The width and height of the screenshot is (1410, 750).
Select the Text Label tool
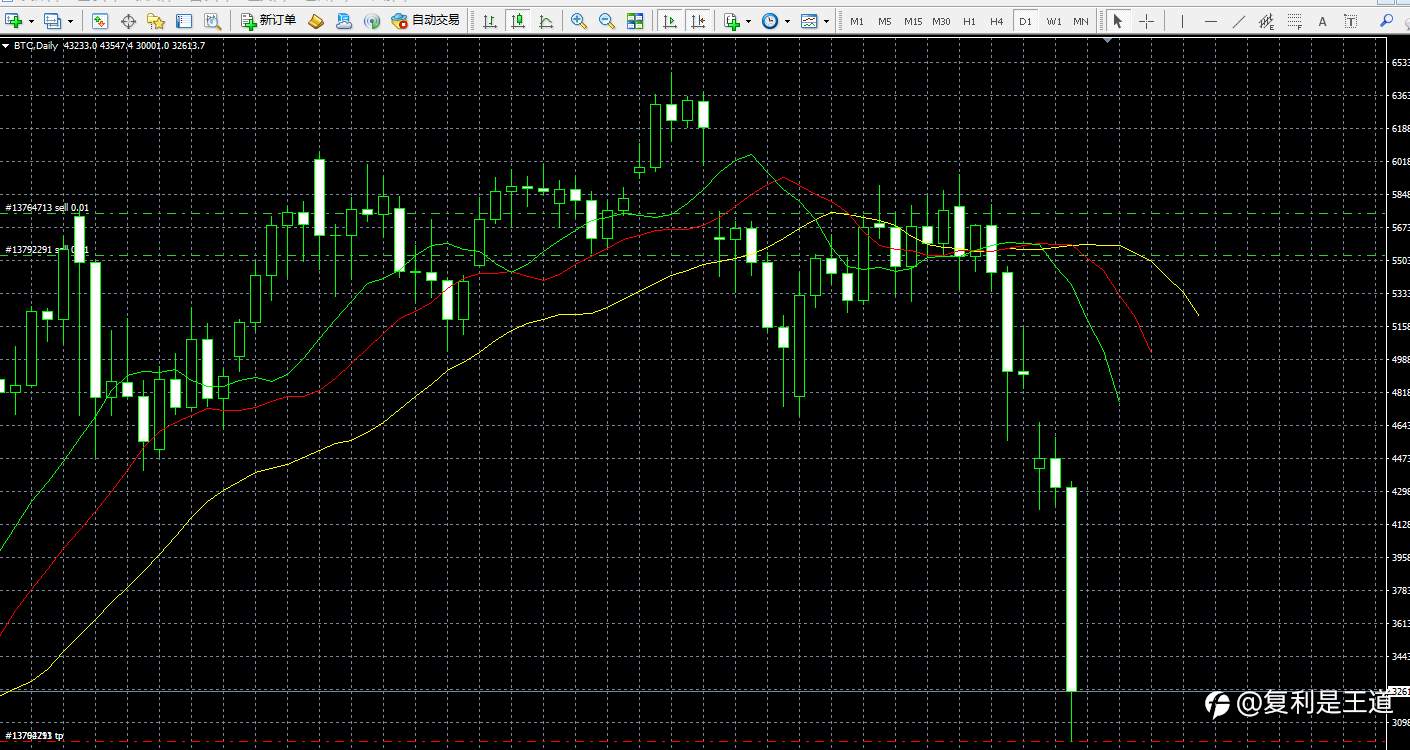tap(1350, 21)
